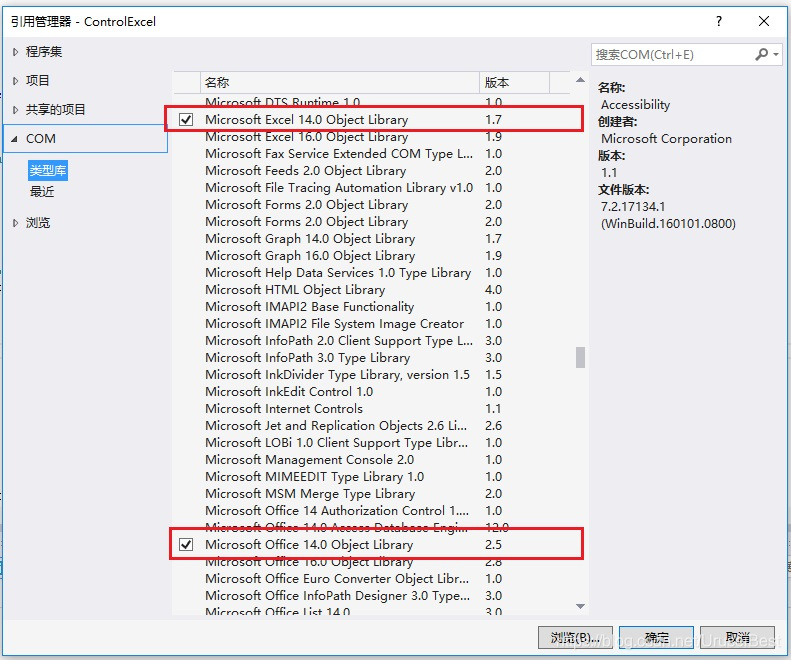
Task: Select Microsoft Excel 16.0 Object Library row
Action: coord(373,137)
